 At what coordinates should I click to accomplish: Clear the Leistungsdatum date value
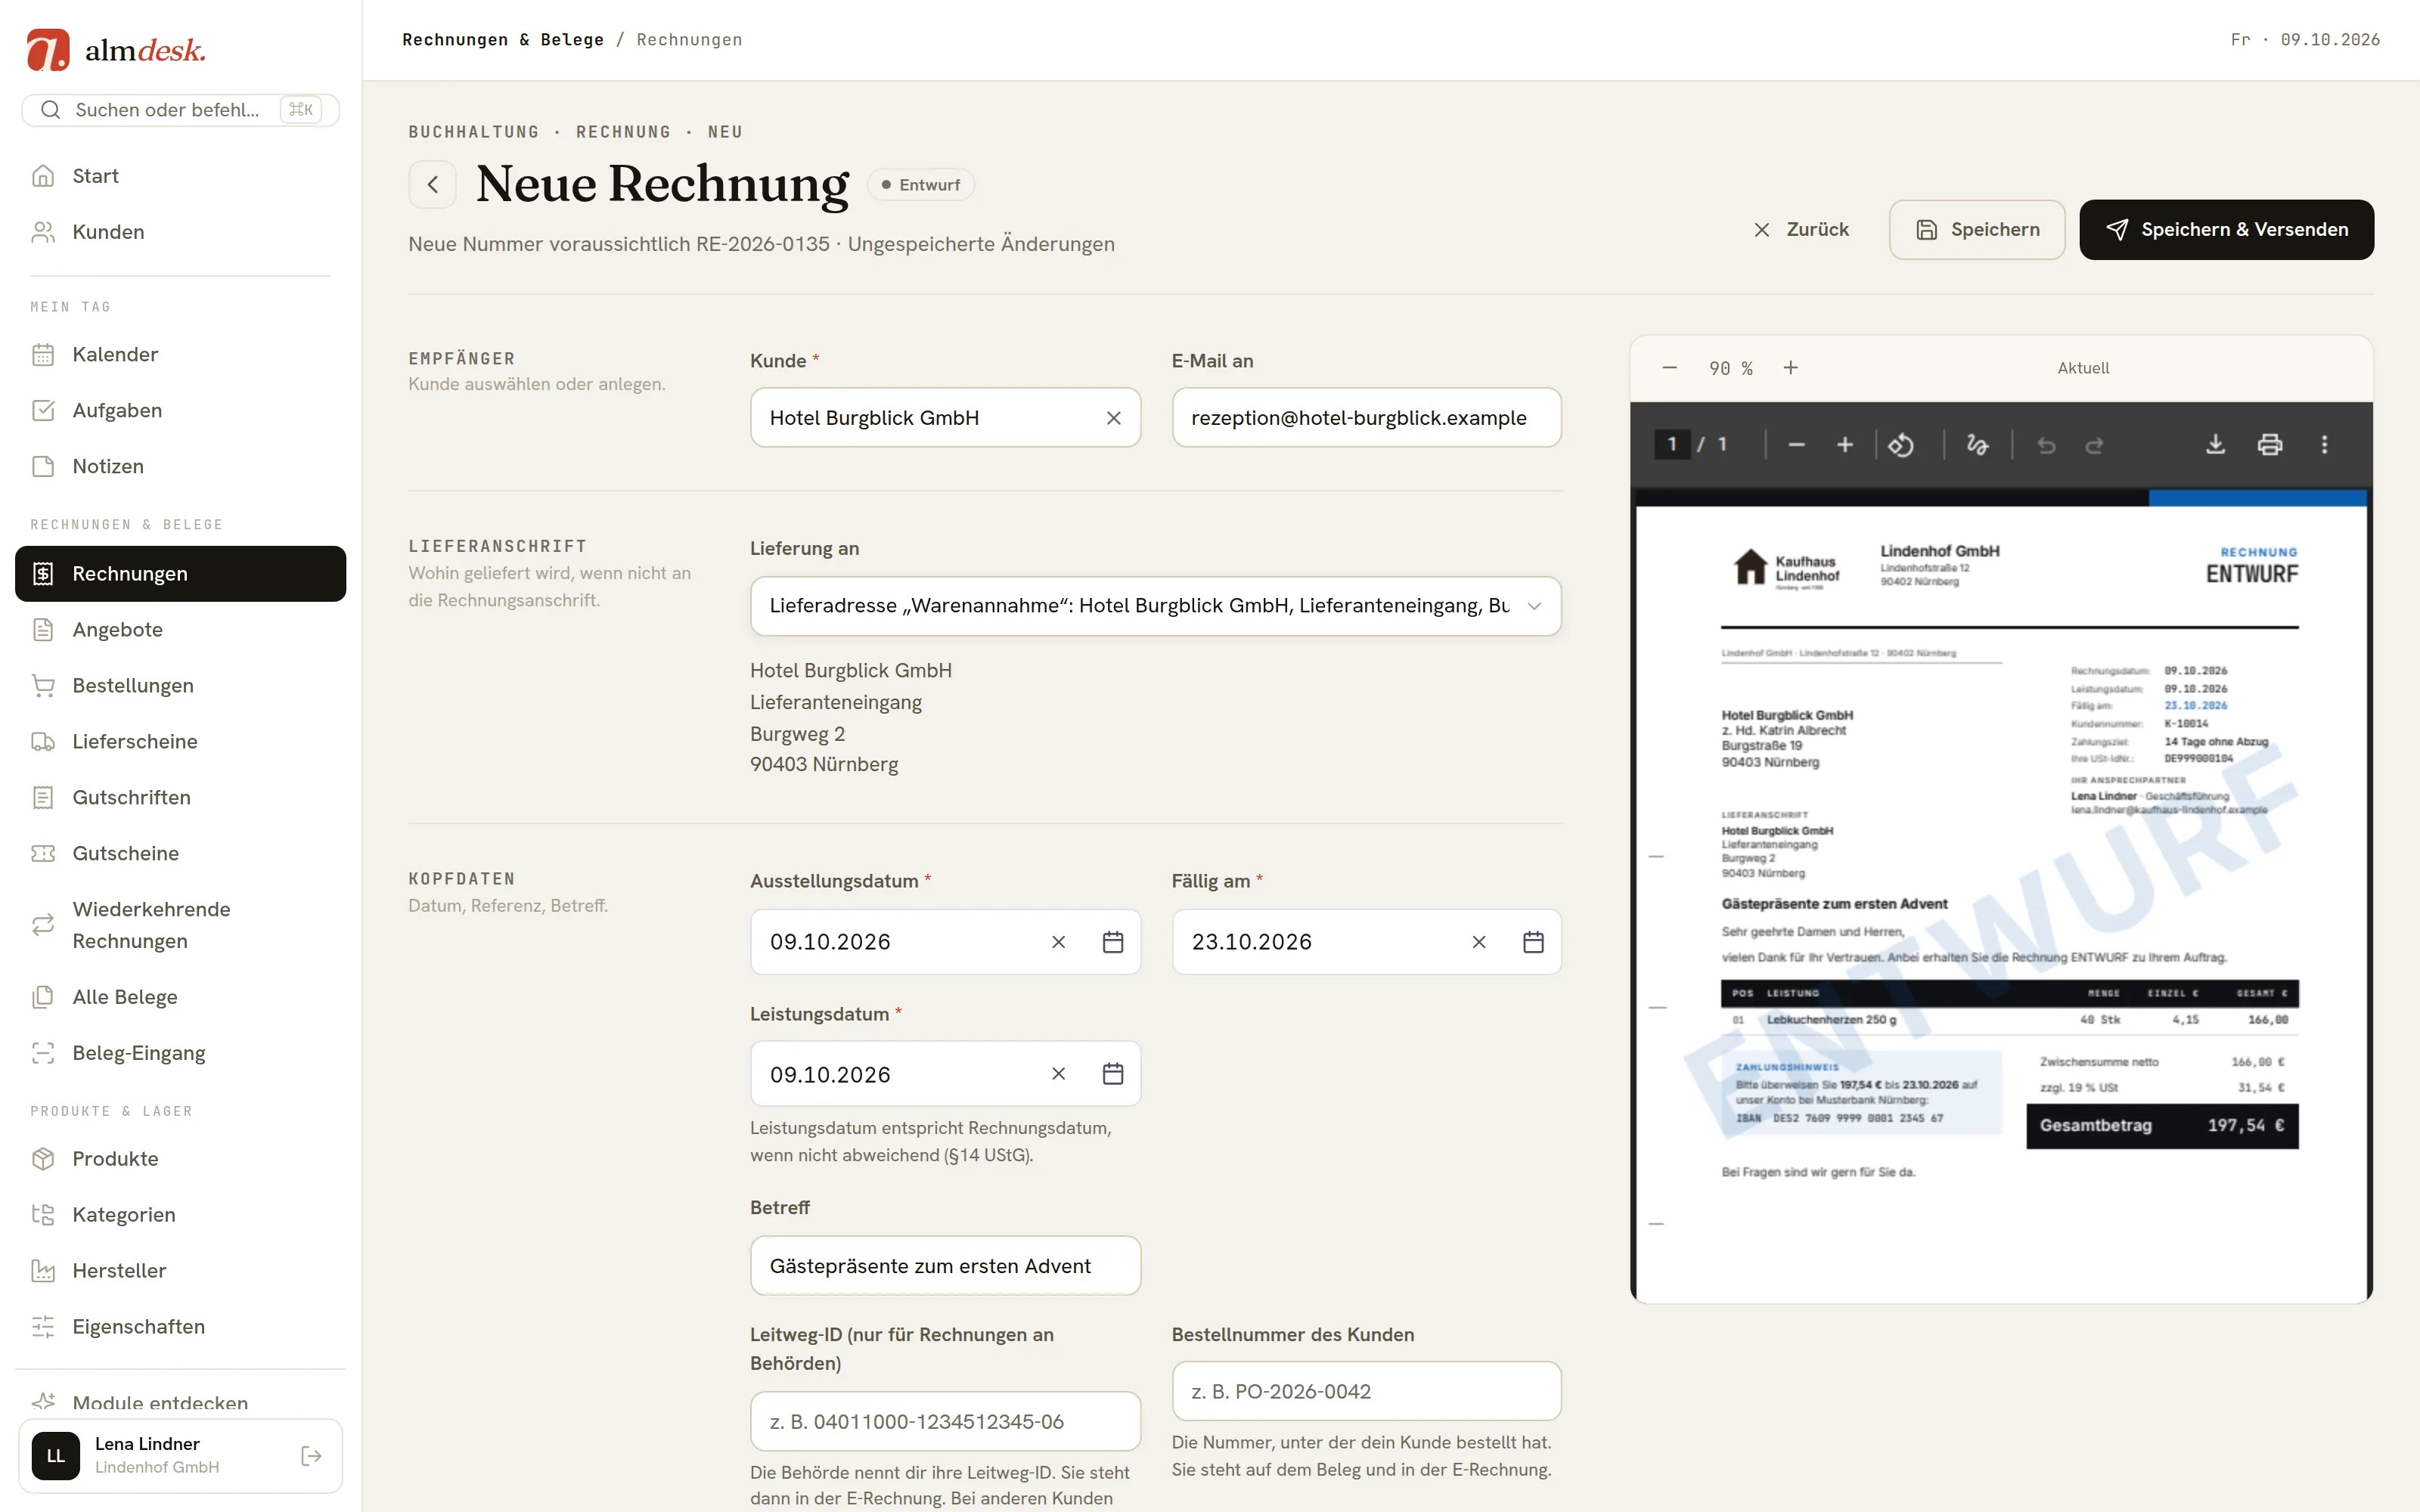[1058, 1074]
